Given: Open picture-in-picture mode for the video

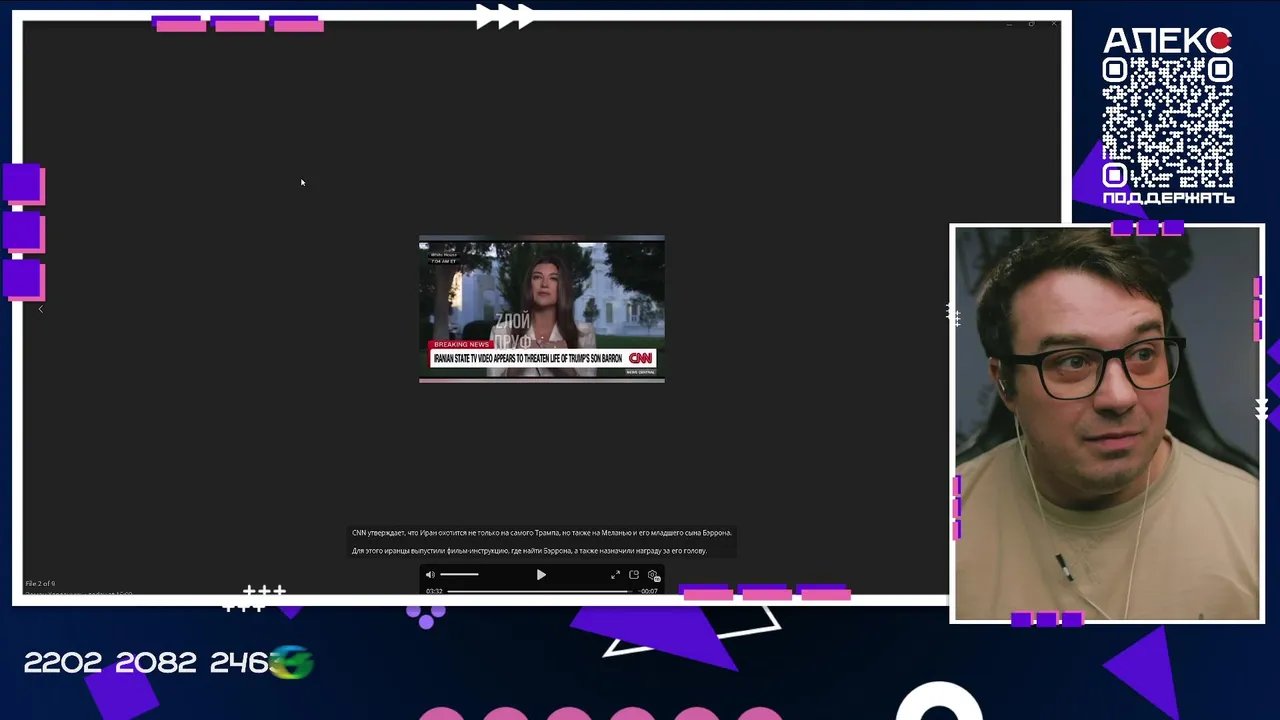Looking at the screenshot, I should (x=634, y=575).
